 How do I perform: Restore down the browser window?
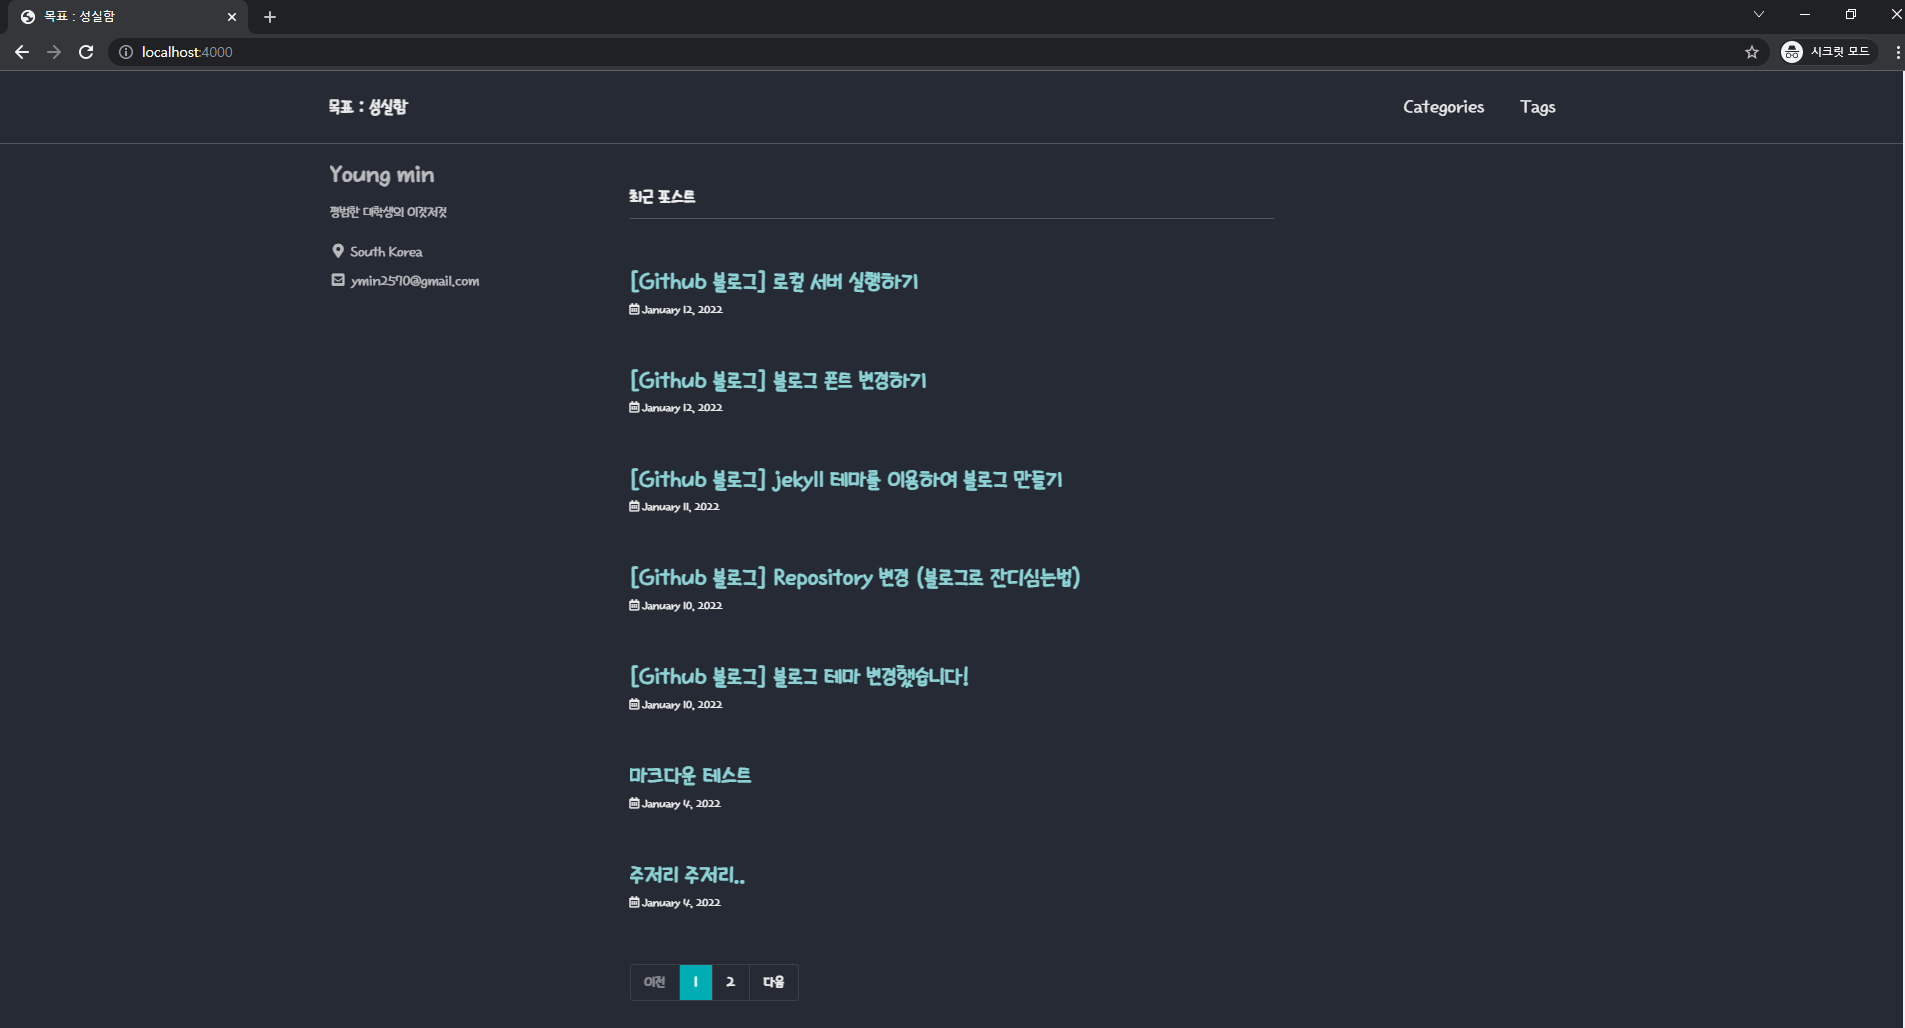1851,14
